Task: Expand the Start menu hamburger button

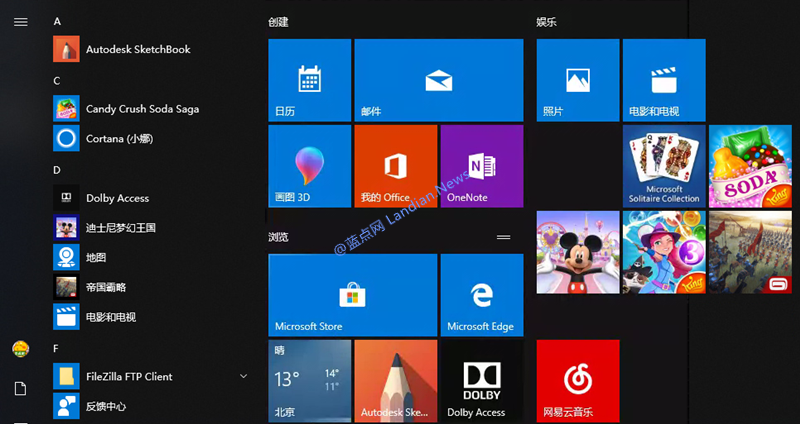Action: coord(20,22)
